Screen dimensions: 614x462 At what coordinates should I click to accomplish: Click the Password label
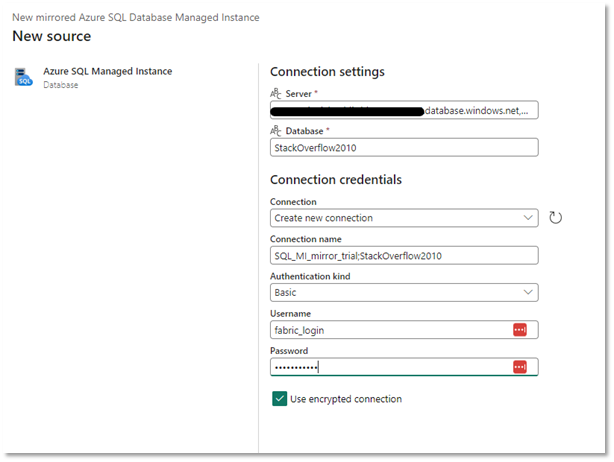[x=289, y=351]
